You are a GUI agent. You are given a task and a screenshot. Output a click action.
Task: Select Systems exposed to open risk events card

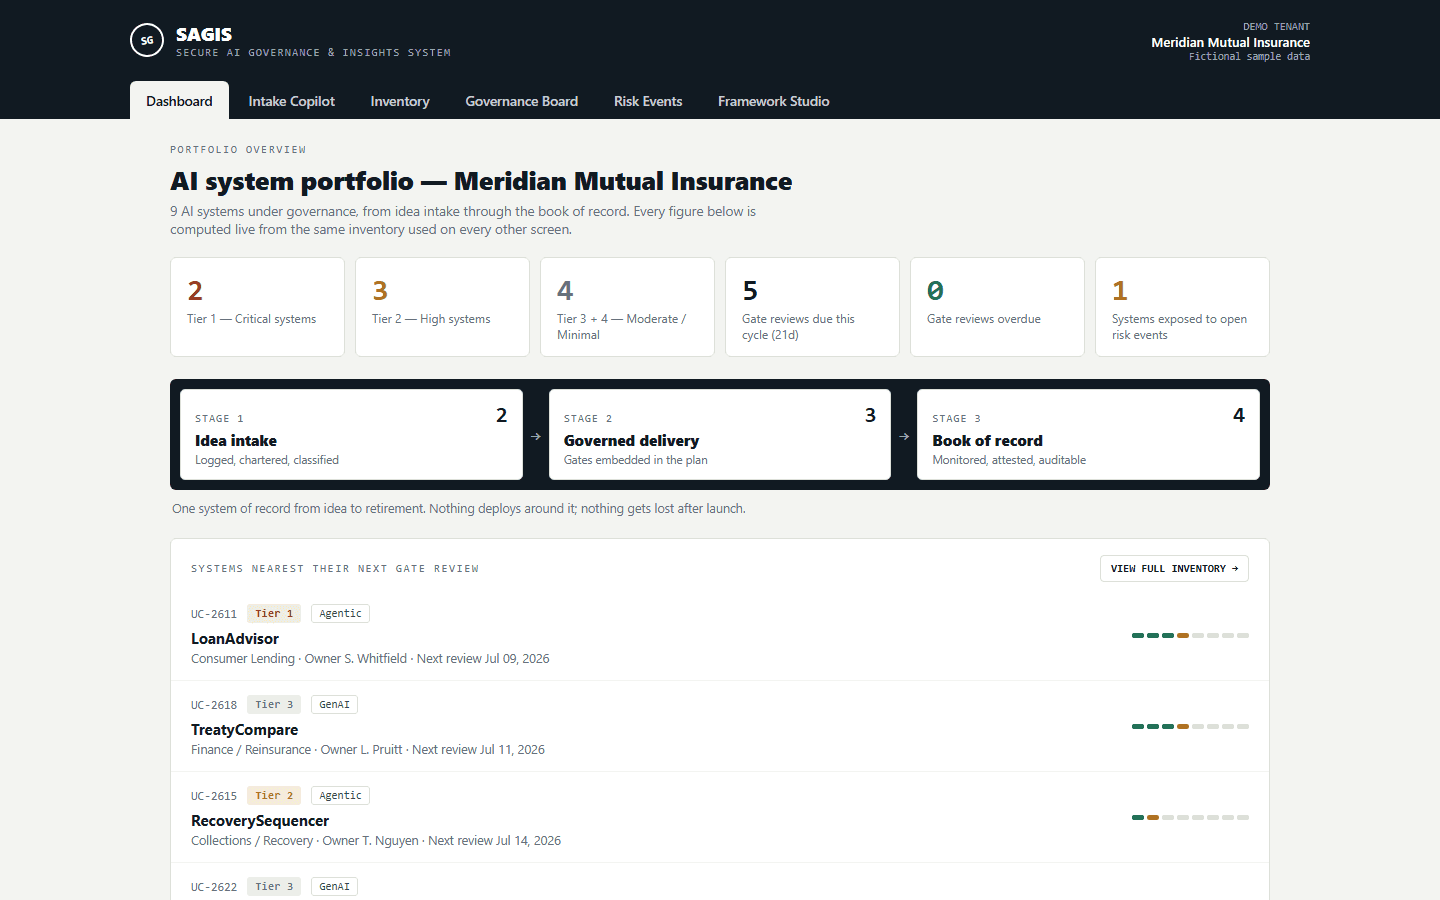click(x=1182, y=307)
